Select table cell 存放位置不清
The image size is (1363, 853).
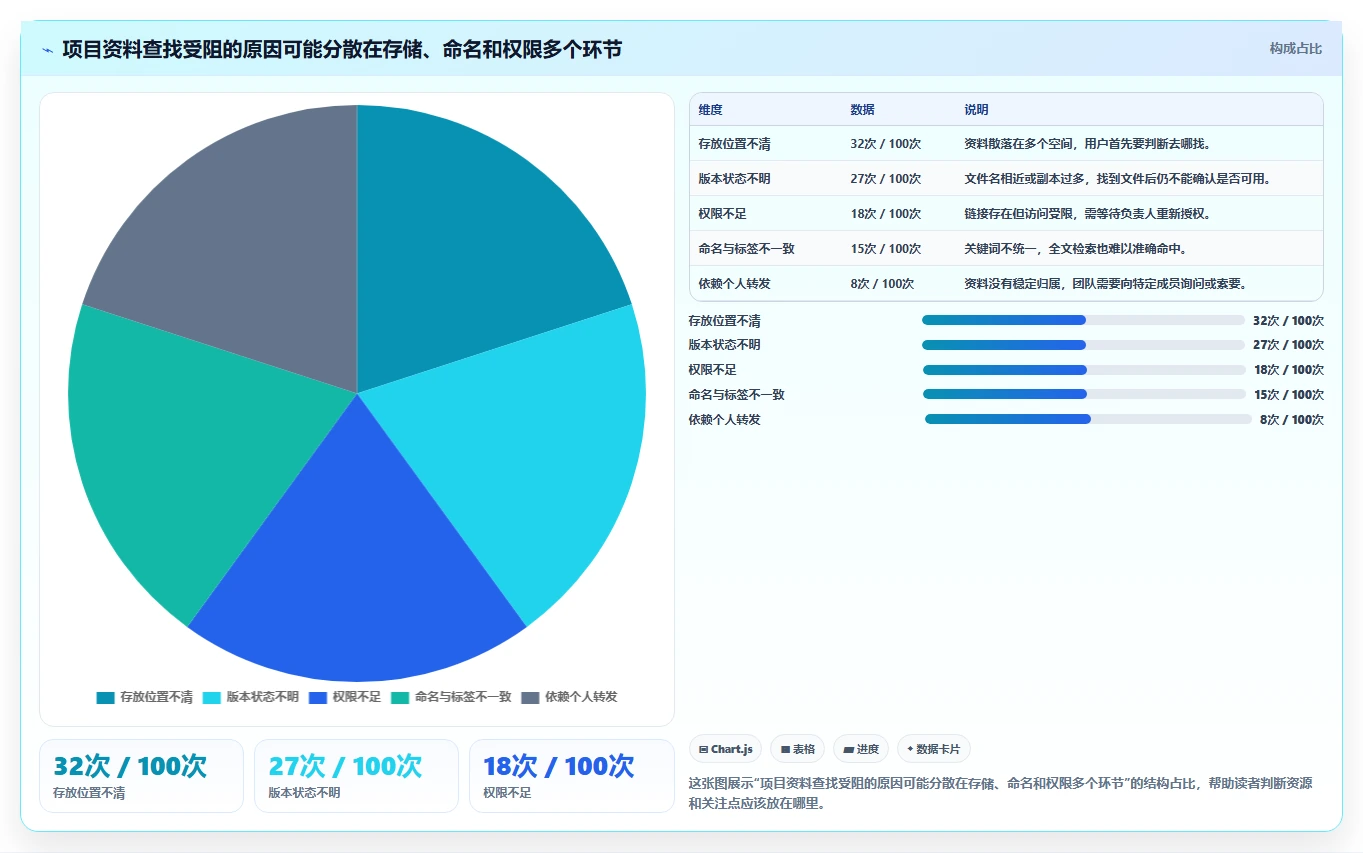[x=735, y=144]
